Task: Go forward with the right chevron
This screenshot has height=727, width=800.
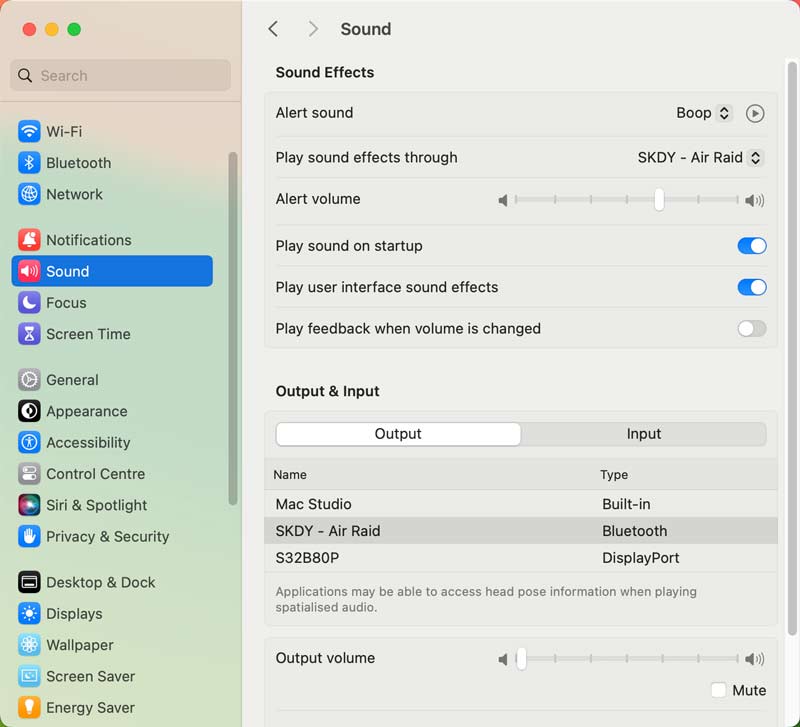Action: (313, 29)
